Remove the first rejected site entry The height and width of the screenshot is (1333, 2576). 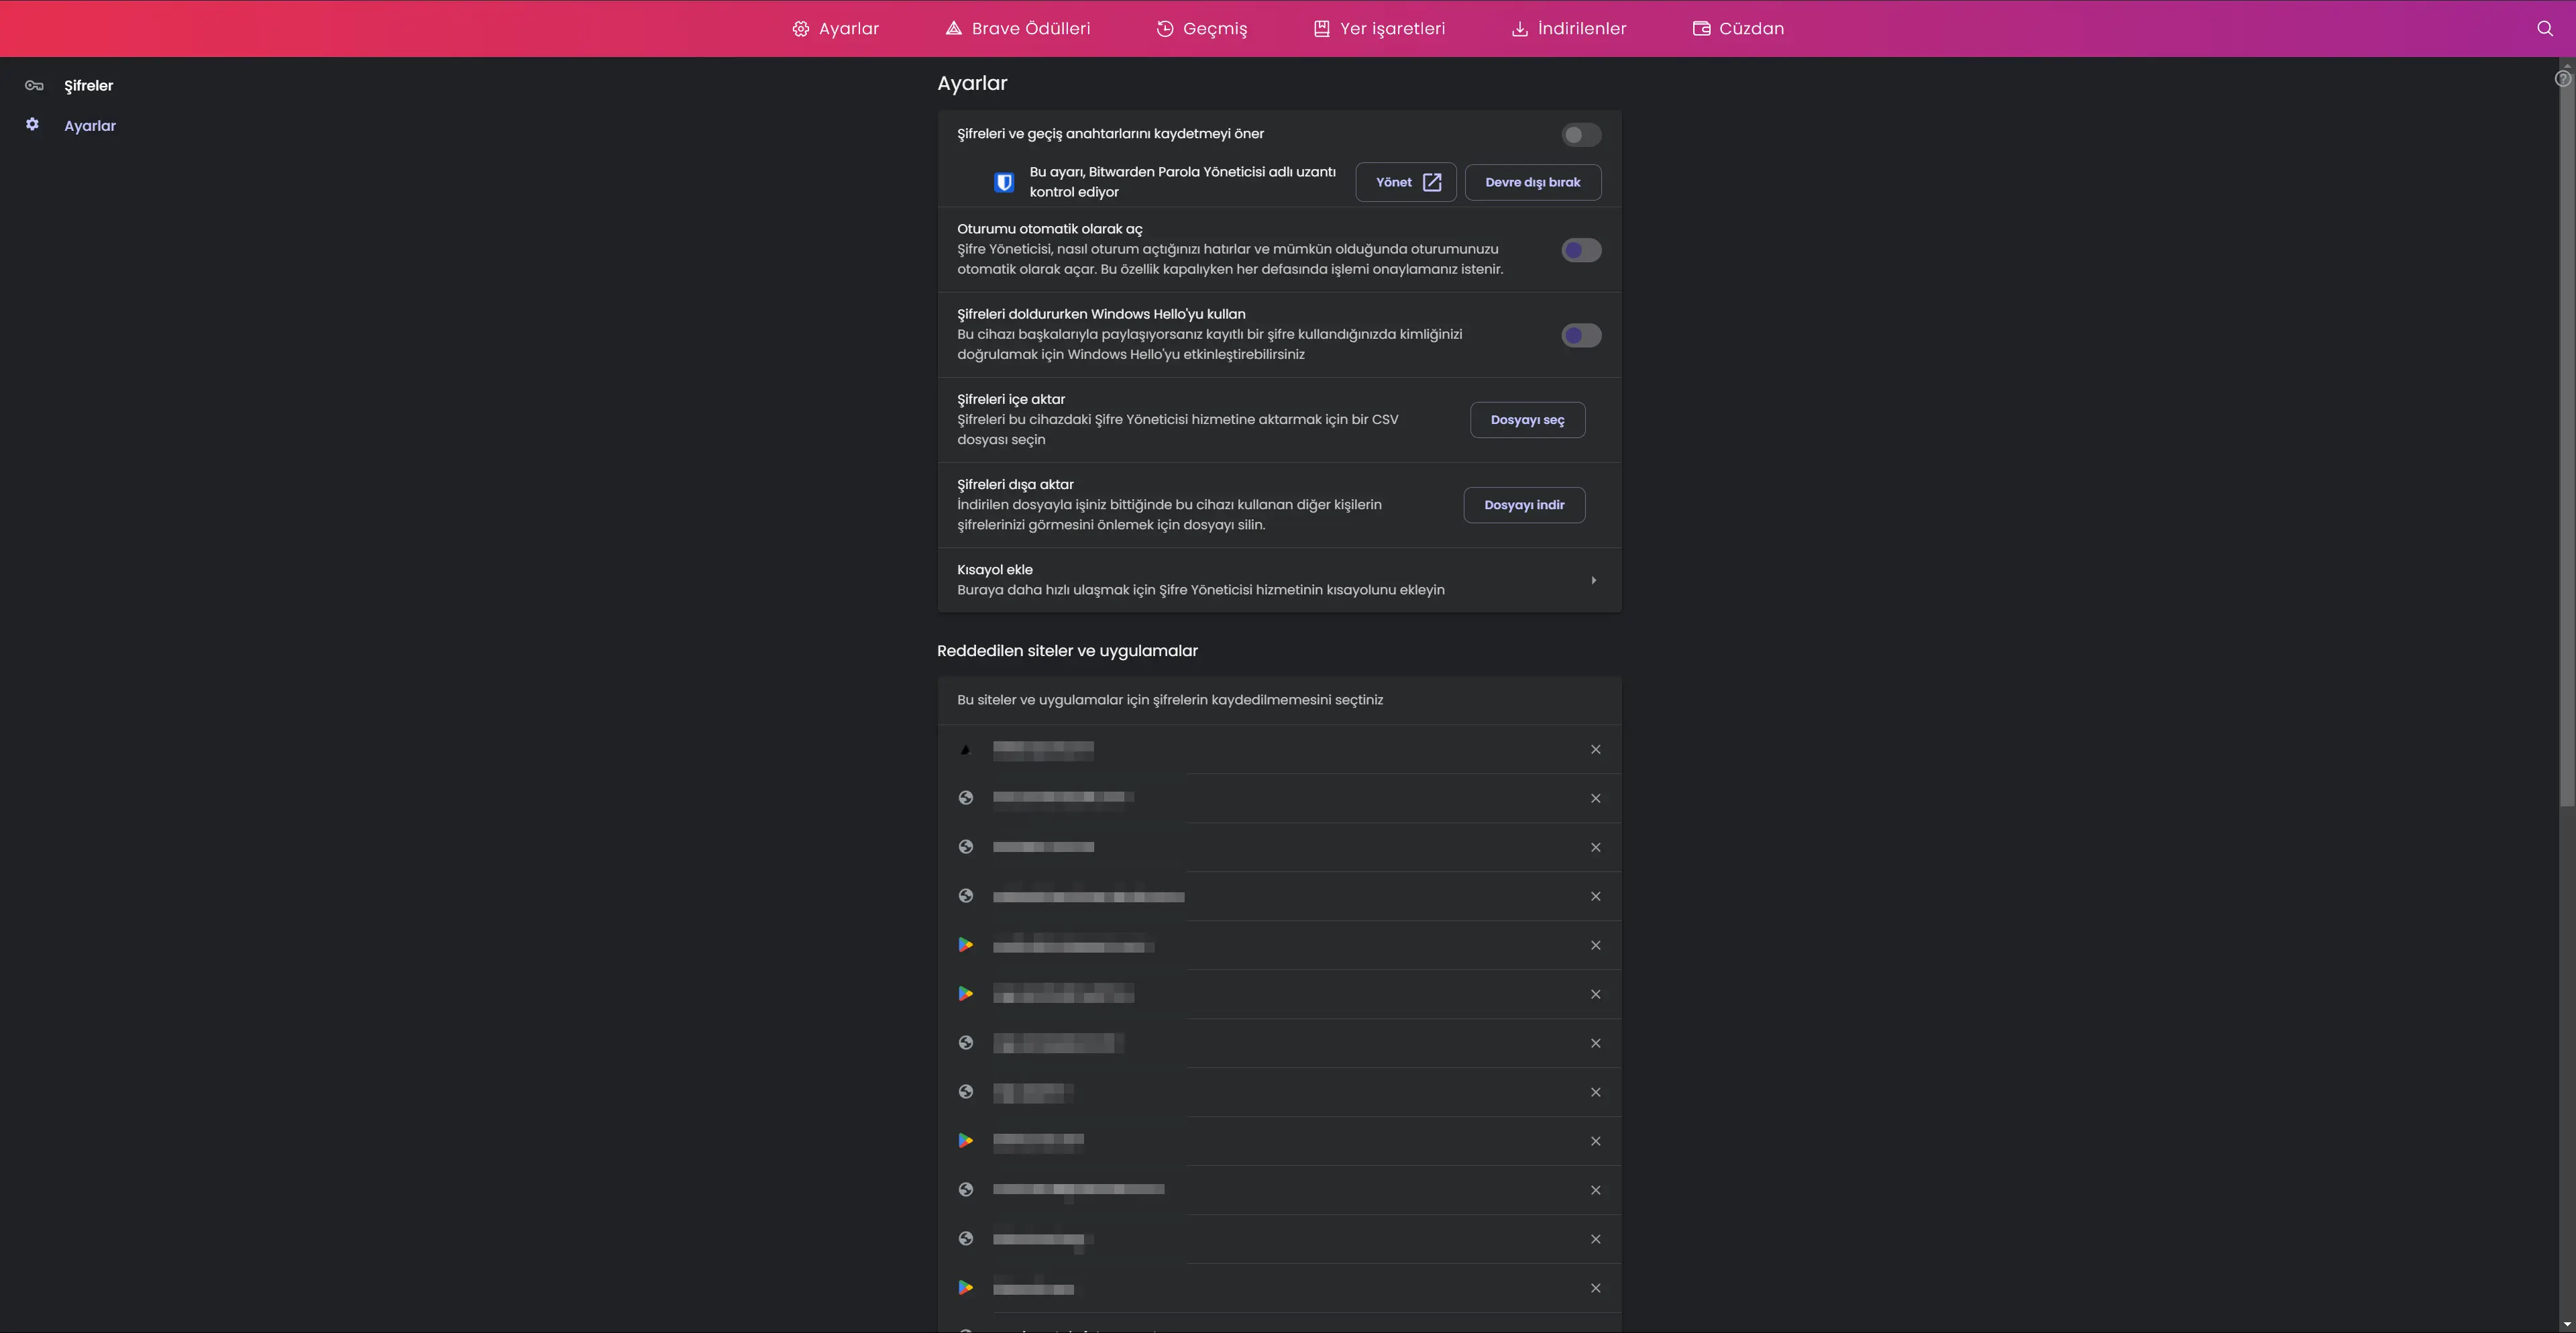[1595, 749]
